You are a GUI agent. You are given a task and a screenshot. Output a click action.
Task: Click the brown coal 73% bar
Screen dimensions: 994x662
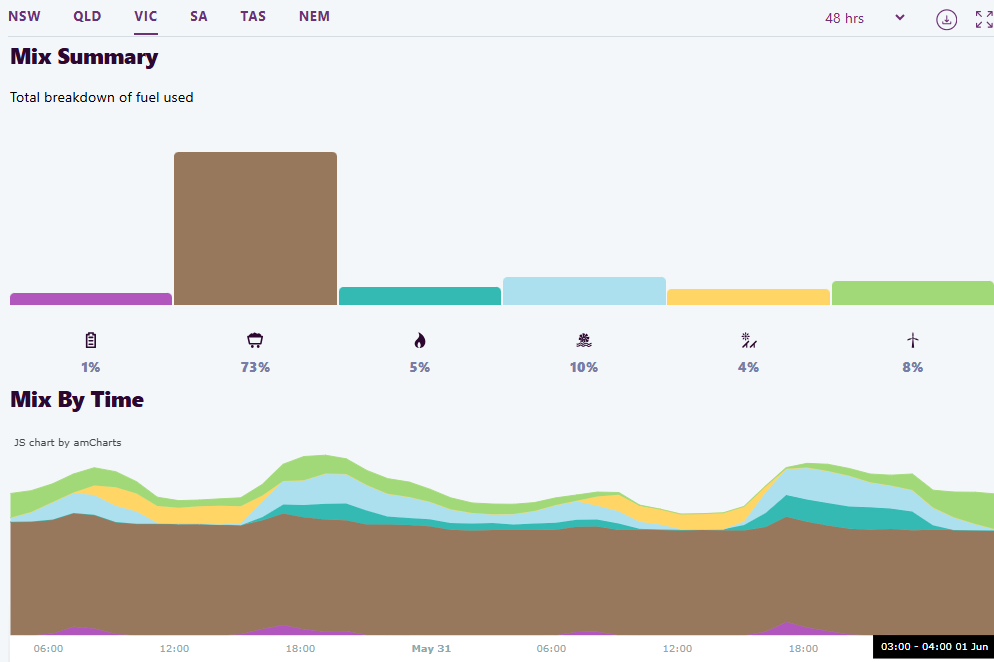coord(255,228)
